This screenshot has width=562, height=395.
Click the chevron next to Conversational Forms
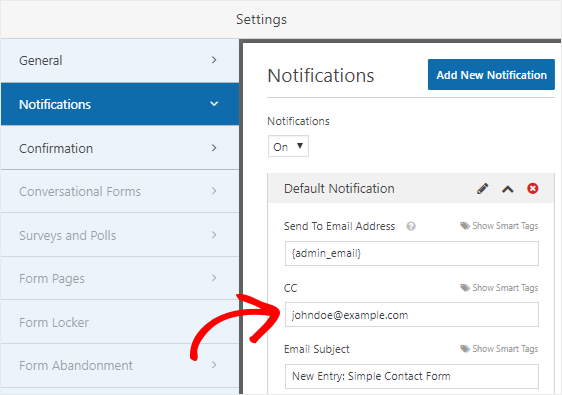tap(214, 191)
